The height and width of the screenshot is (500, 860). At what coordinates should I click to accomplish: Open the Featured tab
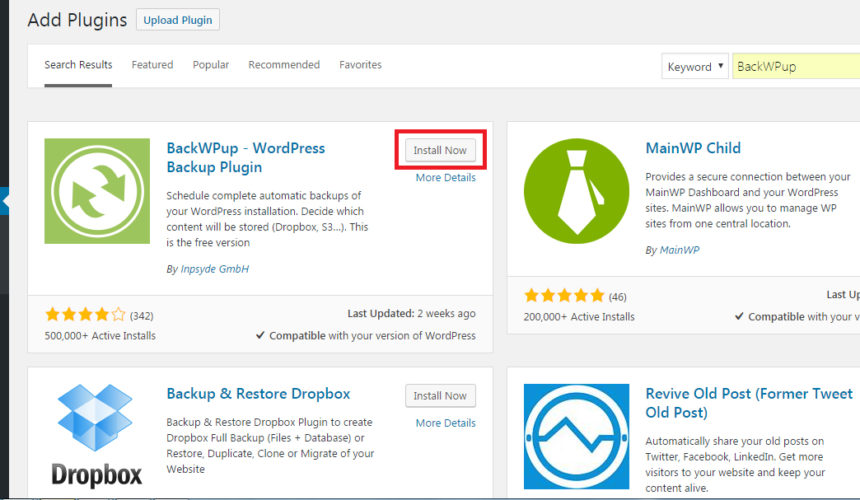point(152,65)
